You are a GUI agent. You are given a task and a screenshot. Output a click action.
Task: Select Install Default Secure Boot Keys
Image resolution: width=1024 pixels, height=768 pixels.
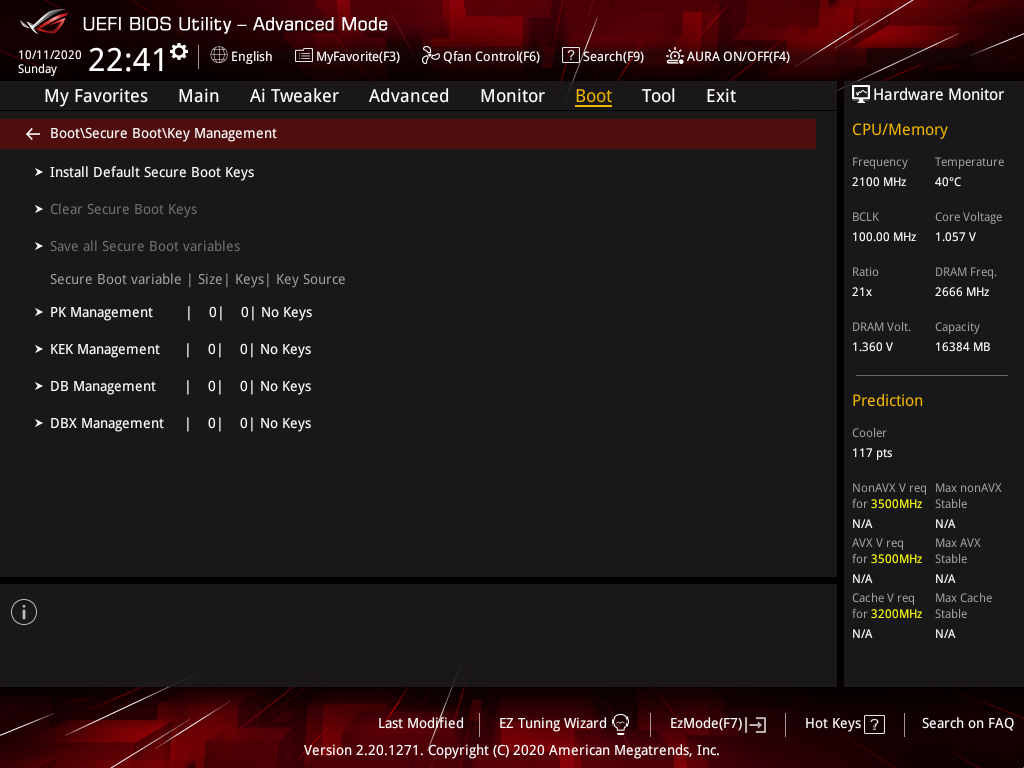[x=152, y=172]
